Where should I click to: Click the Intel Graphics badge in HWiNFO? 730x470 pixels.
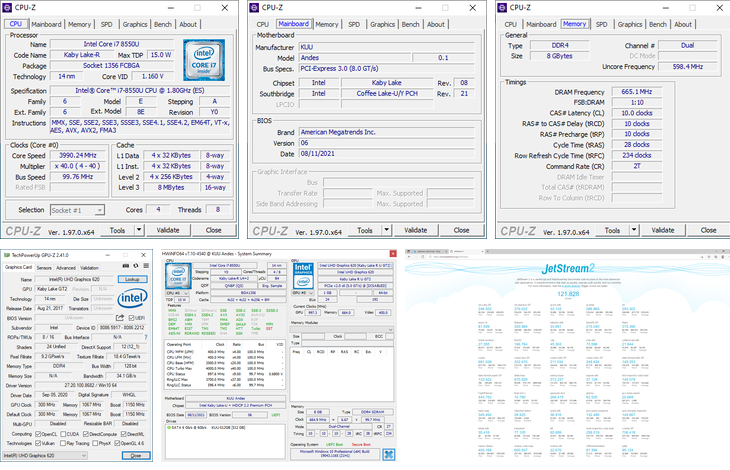(x=303, y=275)
